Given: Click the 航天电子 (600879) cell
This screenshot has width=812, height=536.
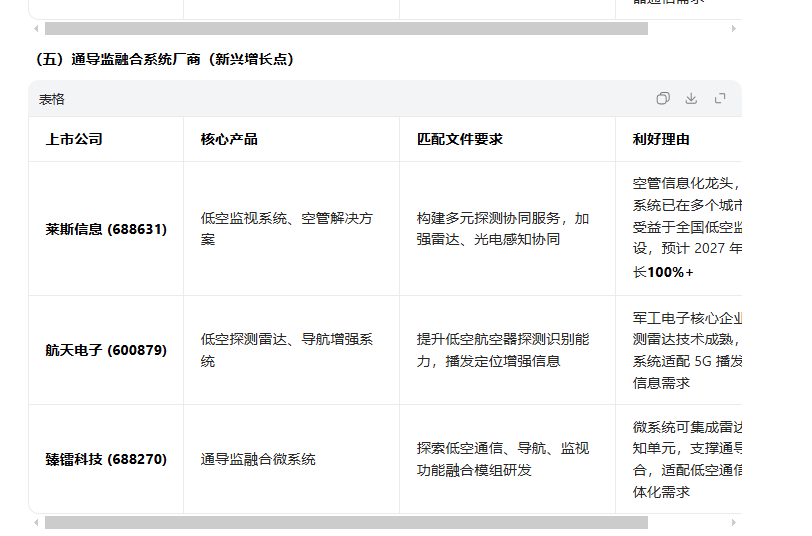Looking at the screenshot, I should (106, 350).
